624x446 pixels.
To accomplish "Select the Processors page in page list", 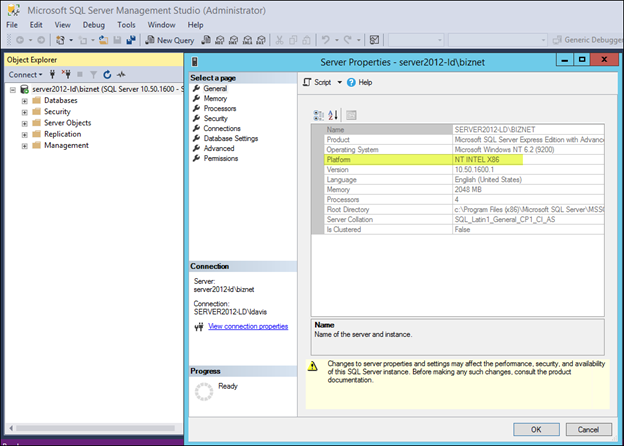I will (x=220, y=108).
